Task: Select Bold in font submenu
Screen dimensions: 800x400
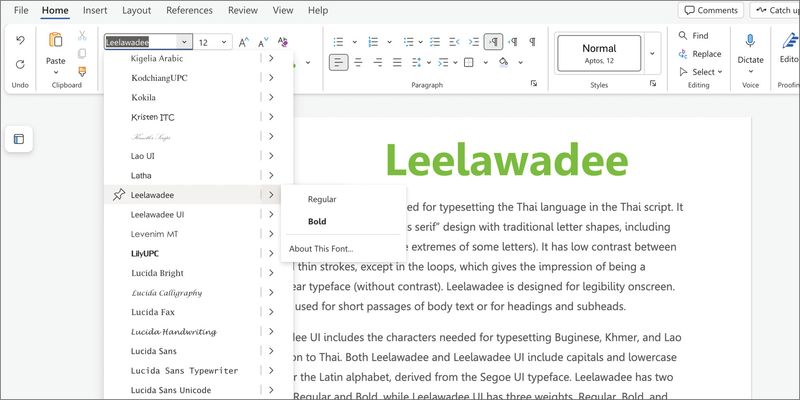Action: [x=317, y=222]
